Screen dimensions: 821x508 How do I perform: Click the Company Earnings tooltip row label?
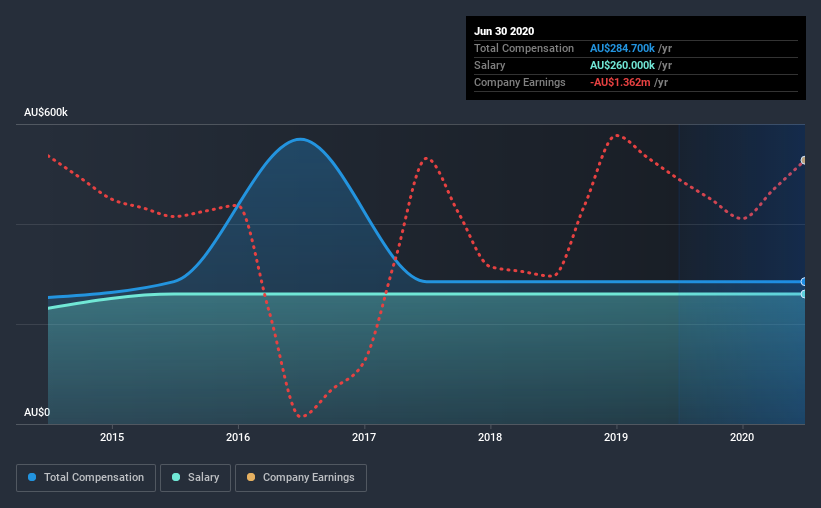pyautogui.click(x=519, y=83)
